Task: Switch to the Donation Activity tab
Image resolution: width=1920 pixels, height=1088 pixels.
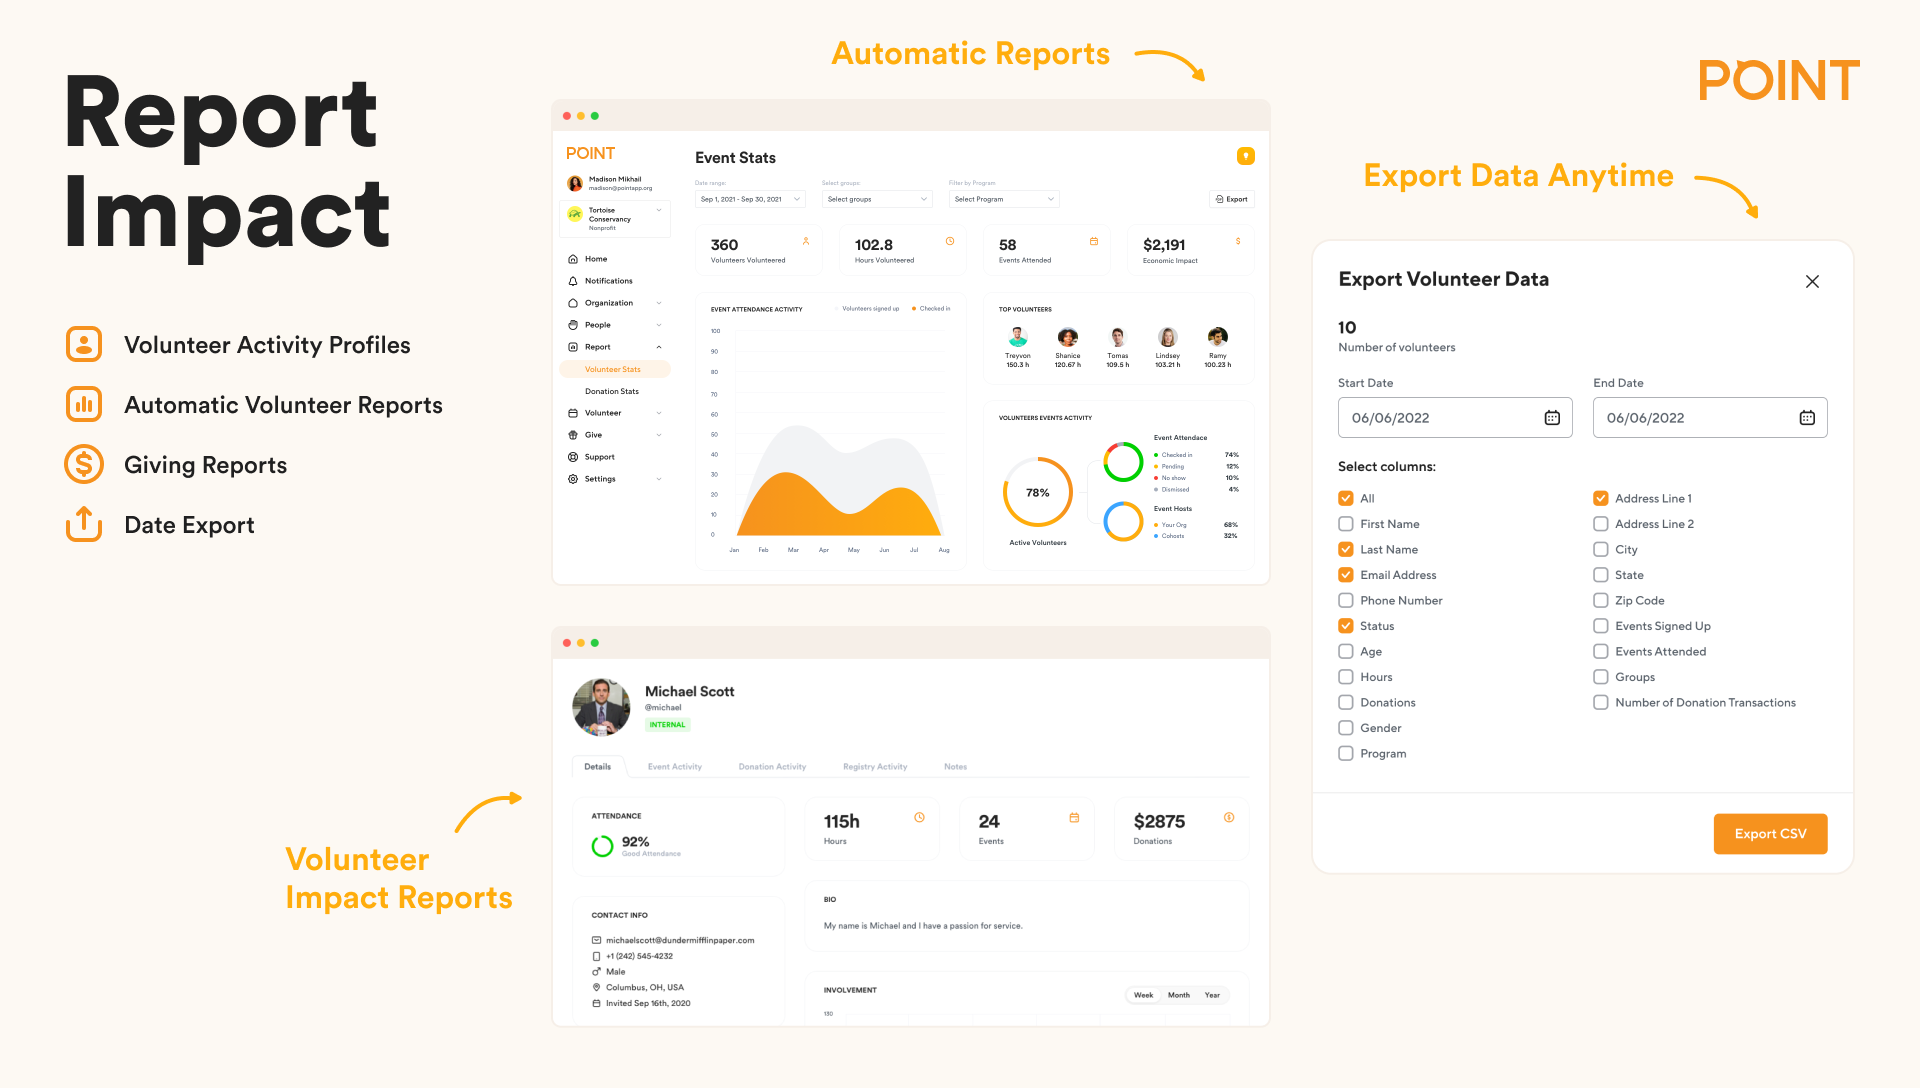Action: click(x=771, y=766)
